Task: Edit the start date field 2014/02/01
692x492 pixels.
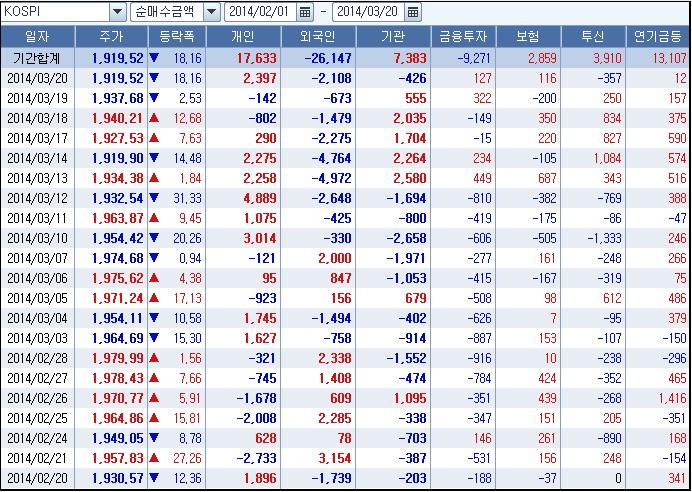Action: [261, 12]
